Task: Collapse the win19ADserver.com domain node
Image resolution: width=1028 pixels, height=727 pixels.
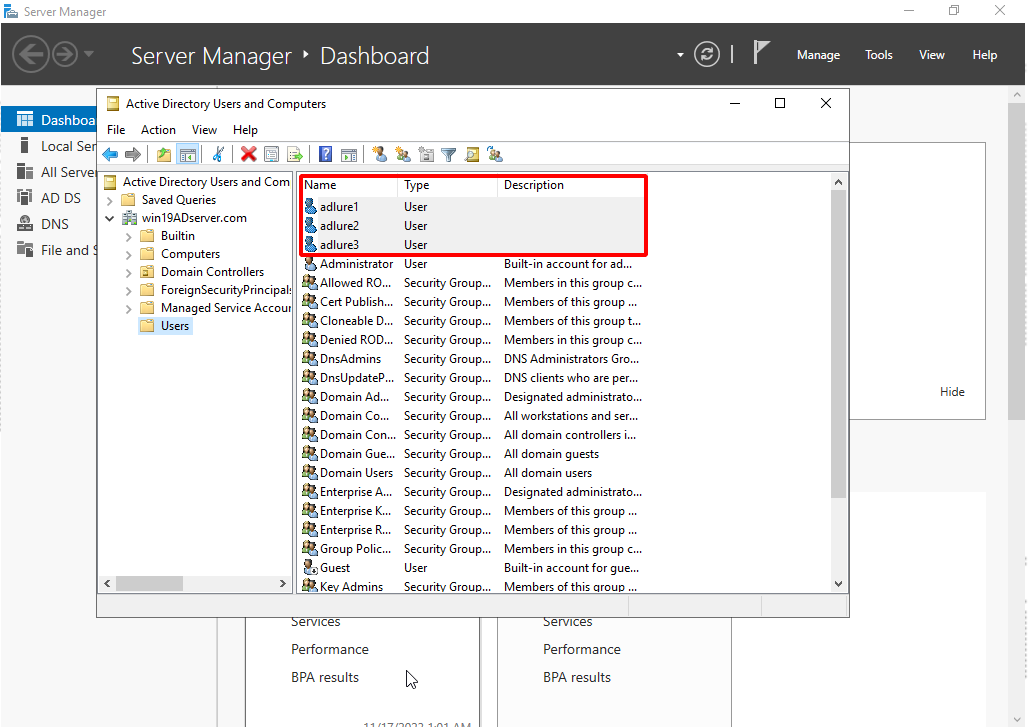Action: pos(109,218)
